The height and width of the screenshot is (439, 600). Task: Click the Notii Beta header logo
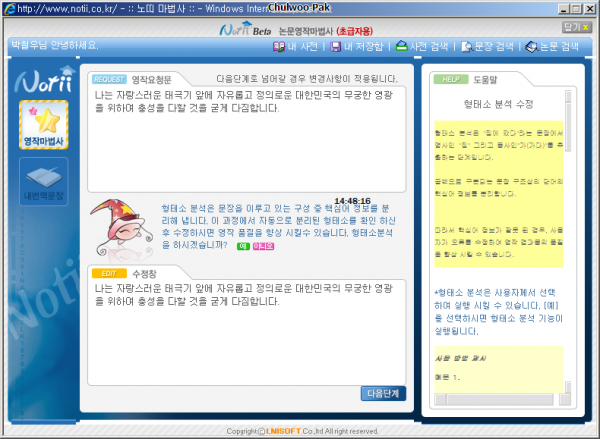tap(245, 29)
